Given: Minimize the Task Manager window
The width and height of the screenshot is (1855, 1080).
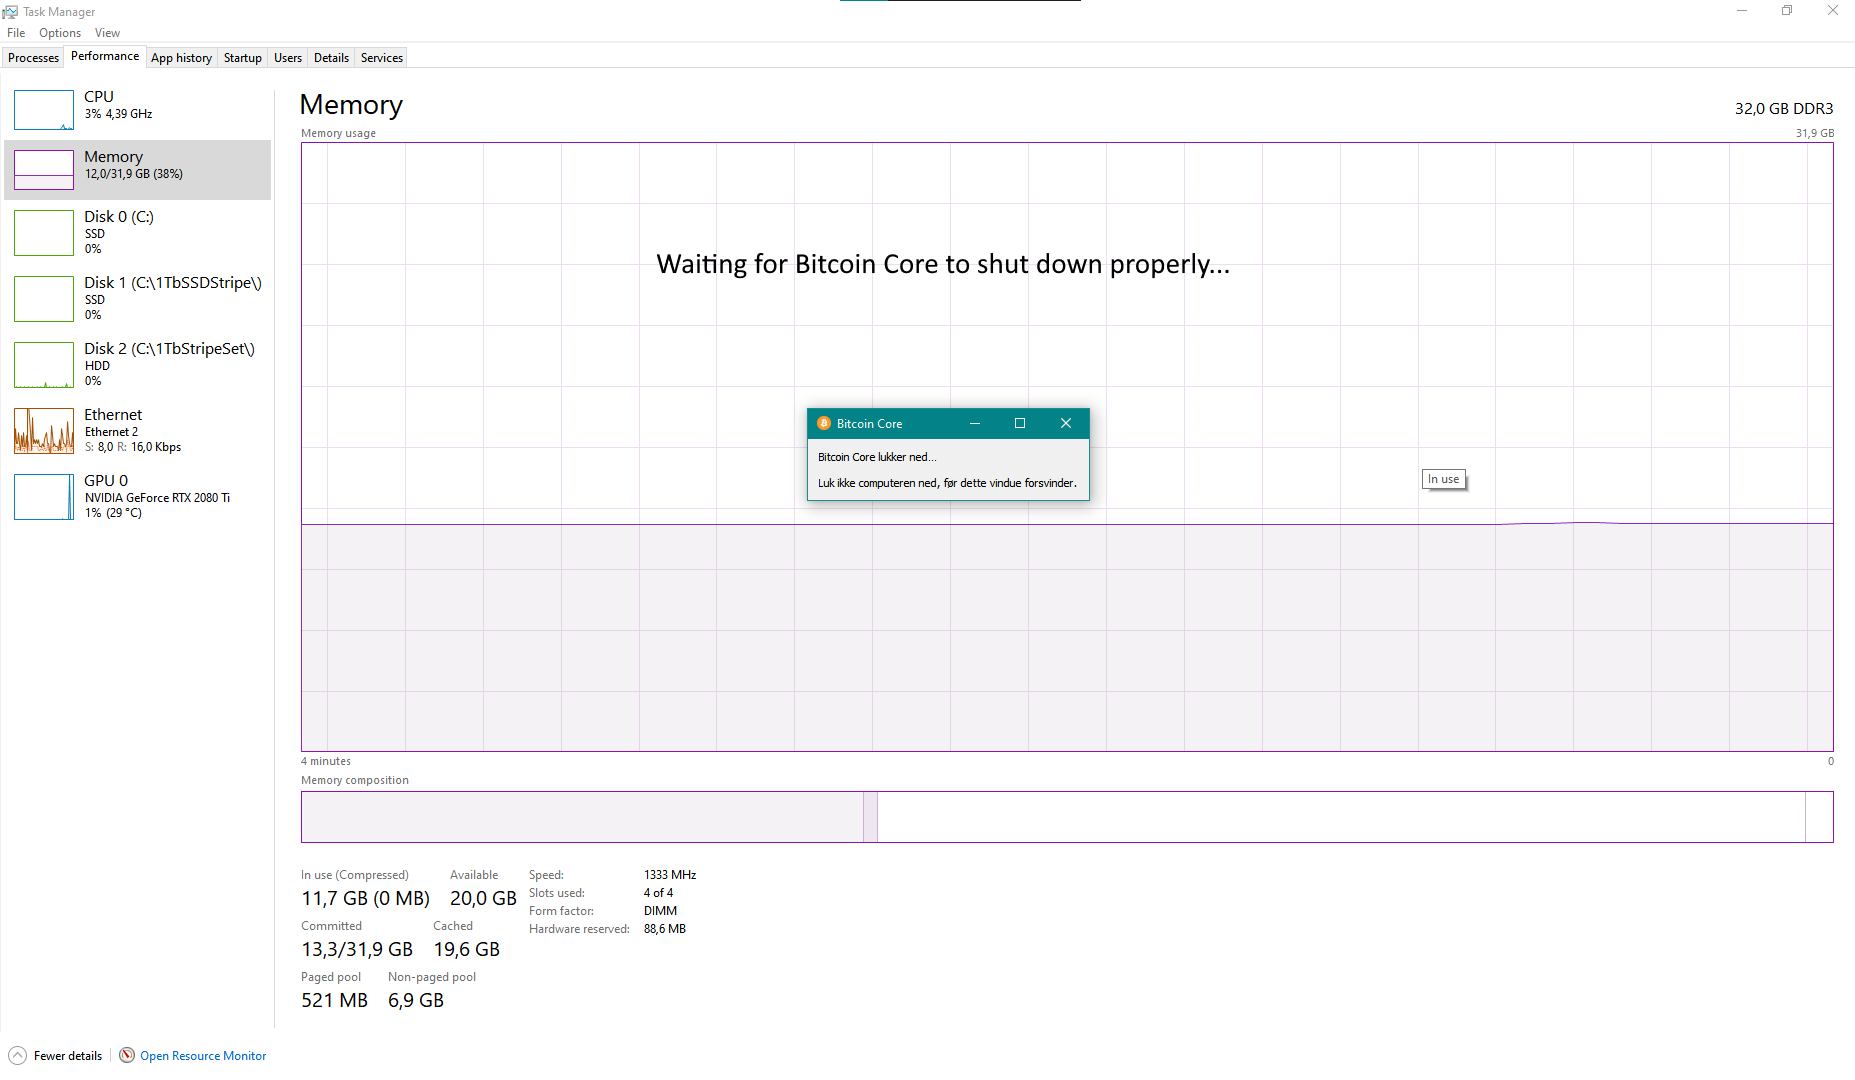Looking at the screenshot, I should tap(1741, 11).
